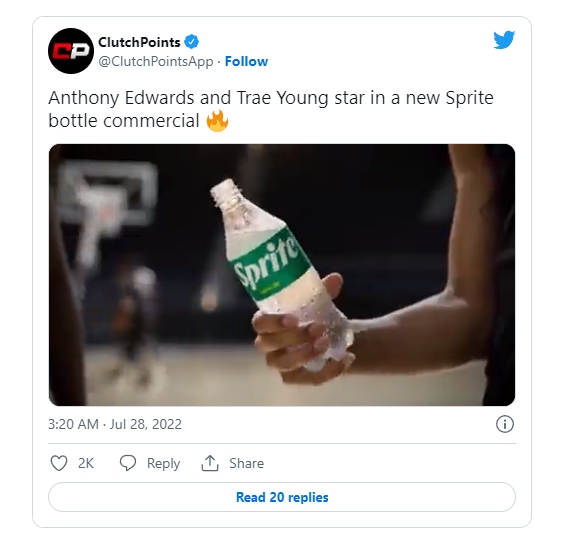Read 20 replies button
Viewport: 566px width, 537px height.
pyautogui.click(x=282, y=497)
